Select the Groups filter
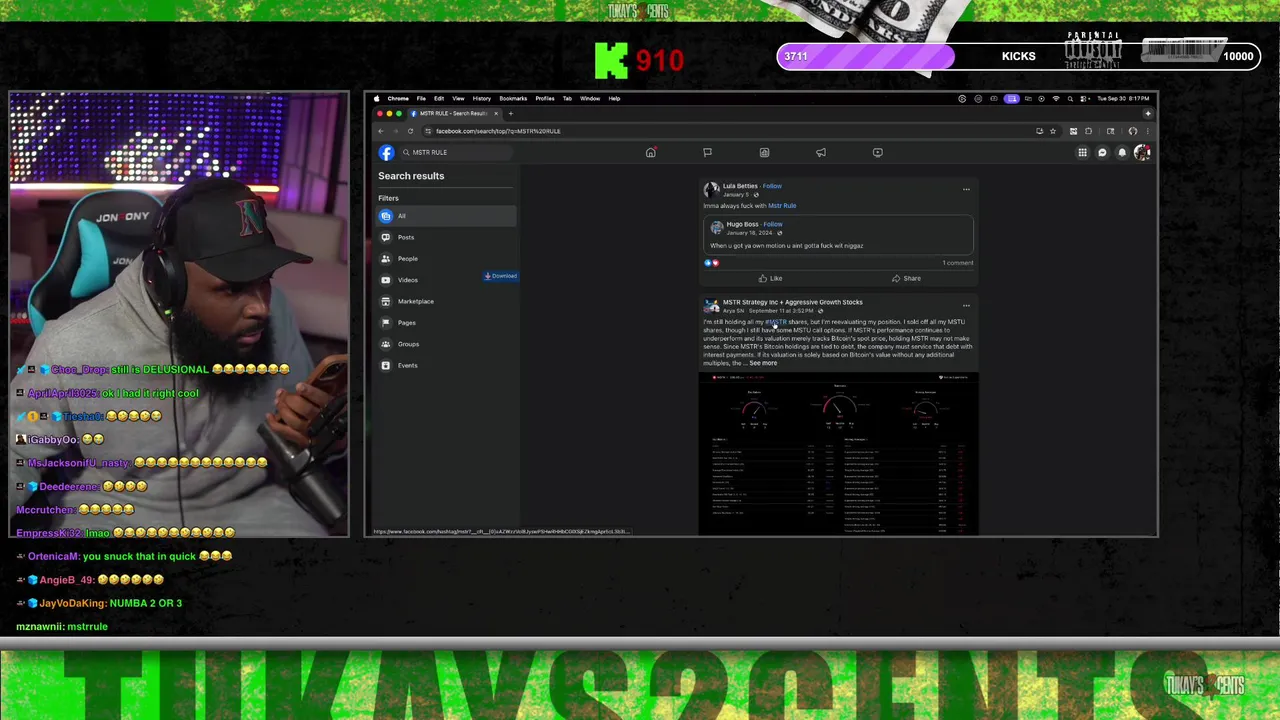 (446, 344)
